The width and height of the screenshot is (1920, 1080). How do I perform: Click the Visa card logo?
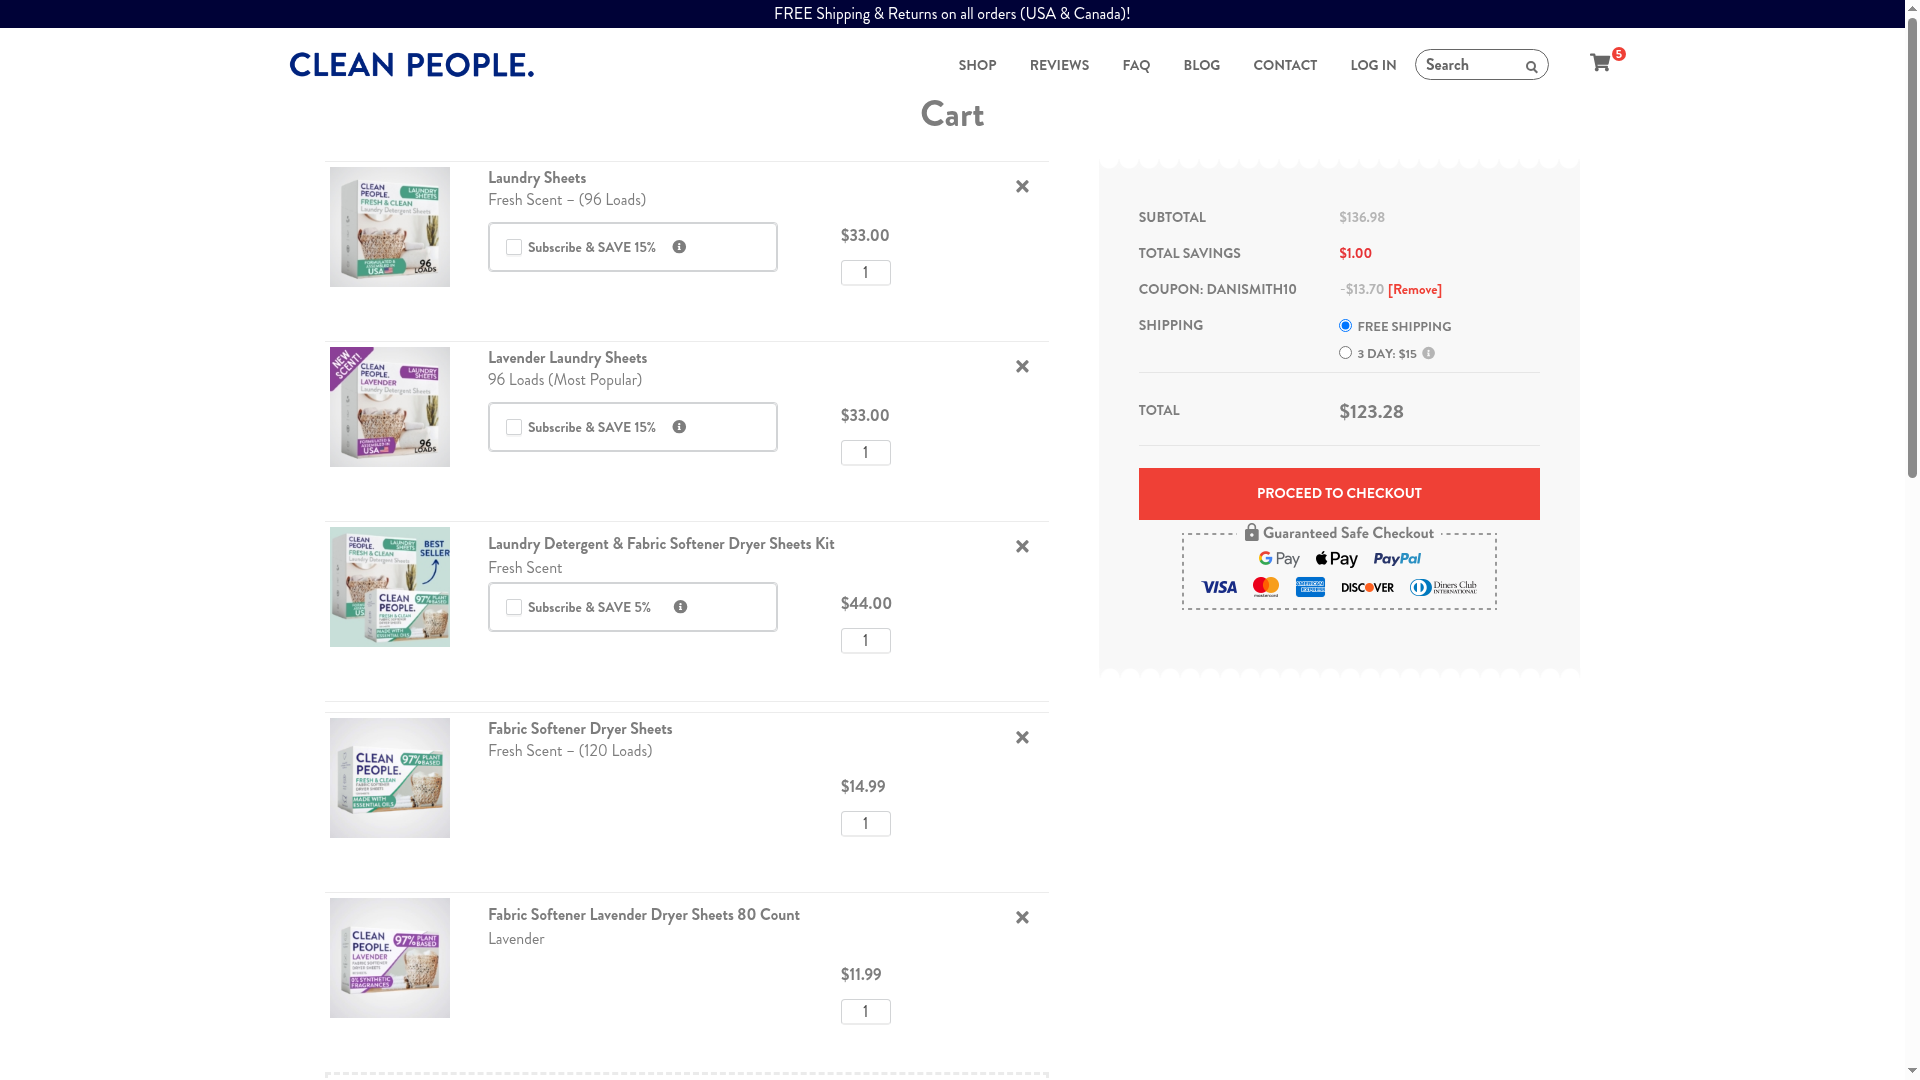click(x=1219, y=587)
